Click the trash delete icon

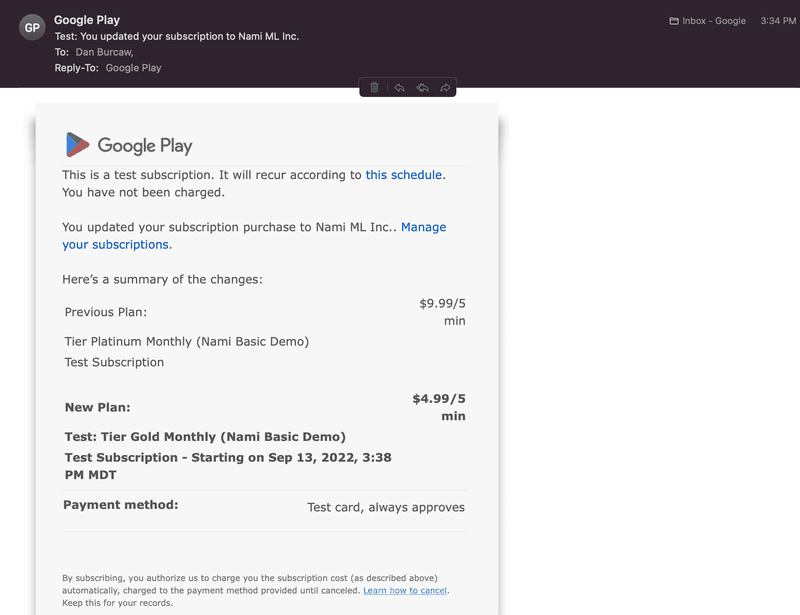tap(374, 87)
